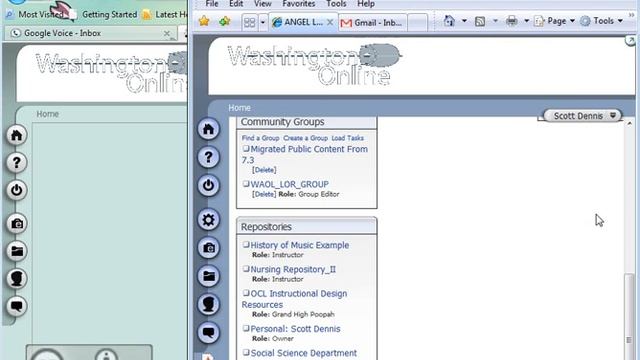Image resolution: width=640 pixels, height=360 pixels.
Task: Open Scott Dennis user dropdown
Action: click(582, 116)
